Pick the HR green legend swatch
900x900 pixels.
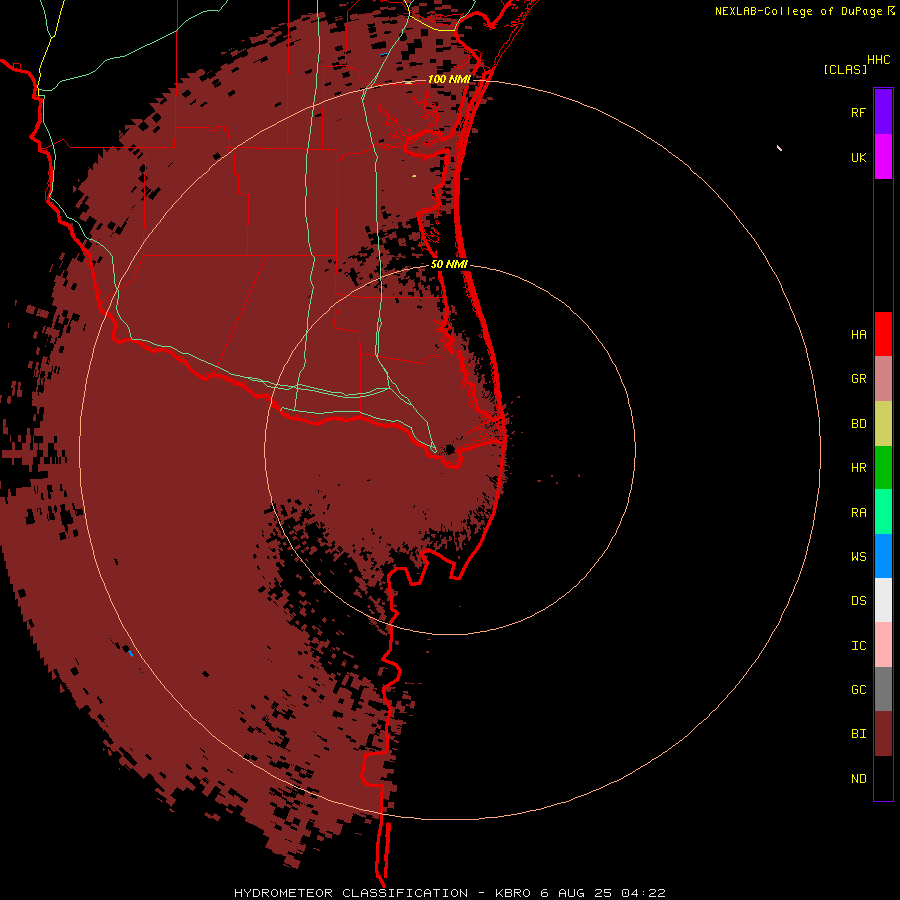click(883, 468)
